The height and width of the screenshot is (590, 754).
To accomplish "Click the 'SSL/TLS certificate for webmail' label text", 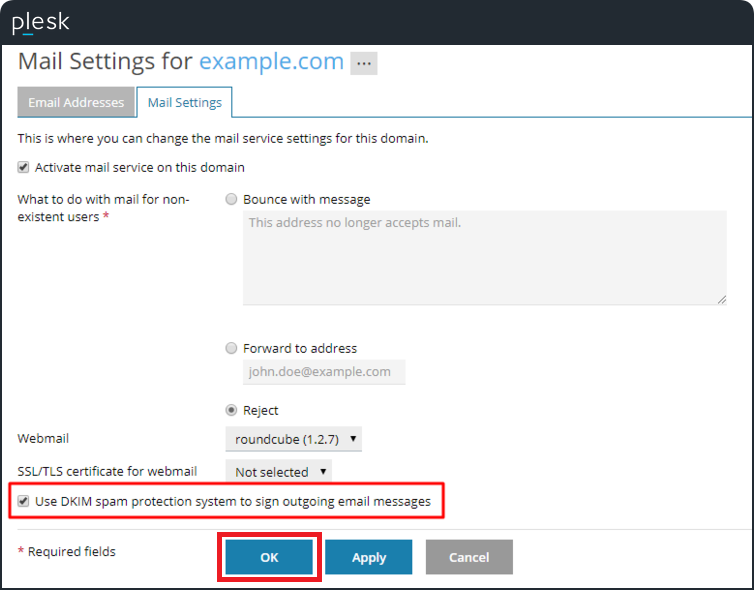I will coord(107,471).
